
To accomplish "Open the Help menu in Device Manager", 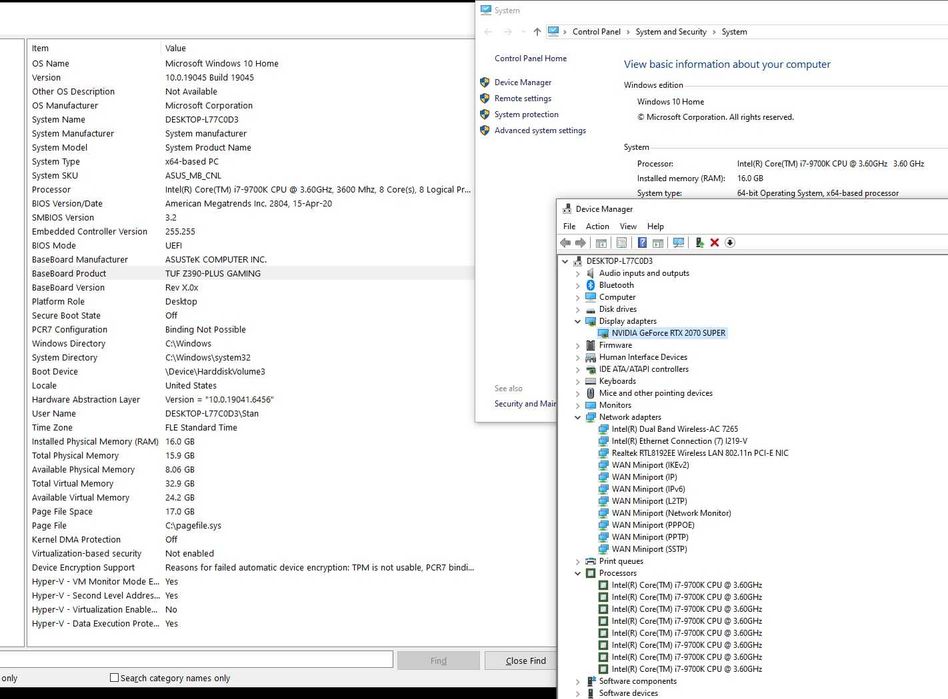I will pyautogui.click(x=655, y=226).
